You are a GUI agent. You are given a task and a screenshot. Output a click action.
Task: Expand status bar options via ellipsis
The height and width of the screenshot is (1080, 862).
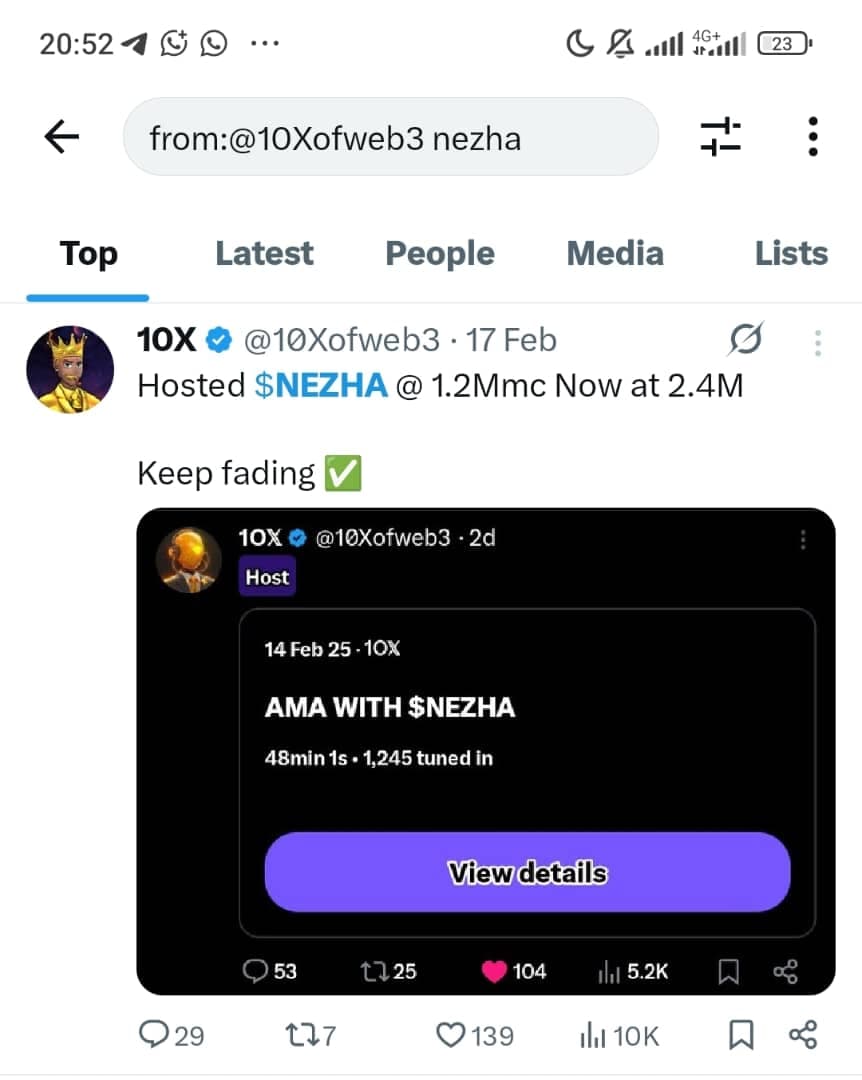click(264, 42)
